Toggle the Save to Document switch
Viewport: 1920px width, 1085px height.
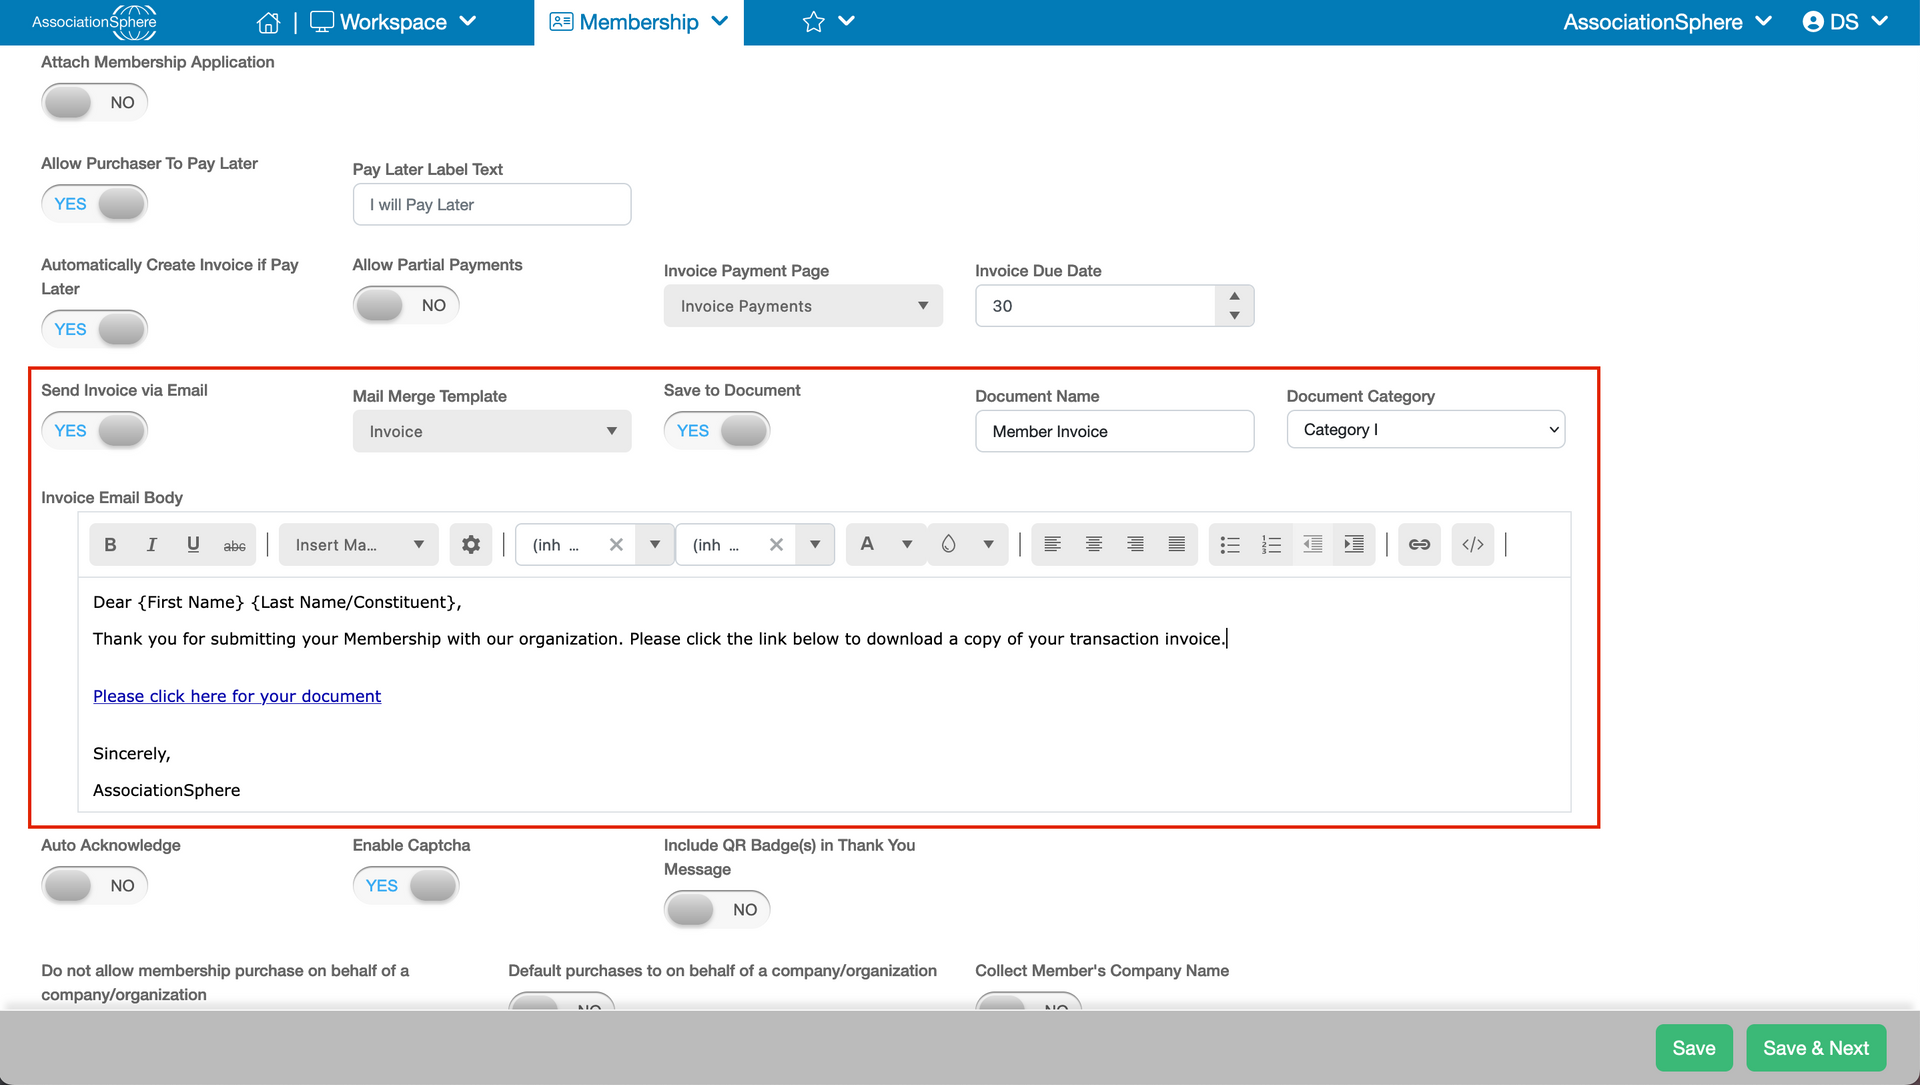pos(717,430)
